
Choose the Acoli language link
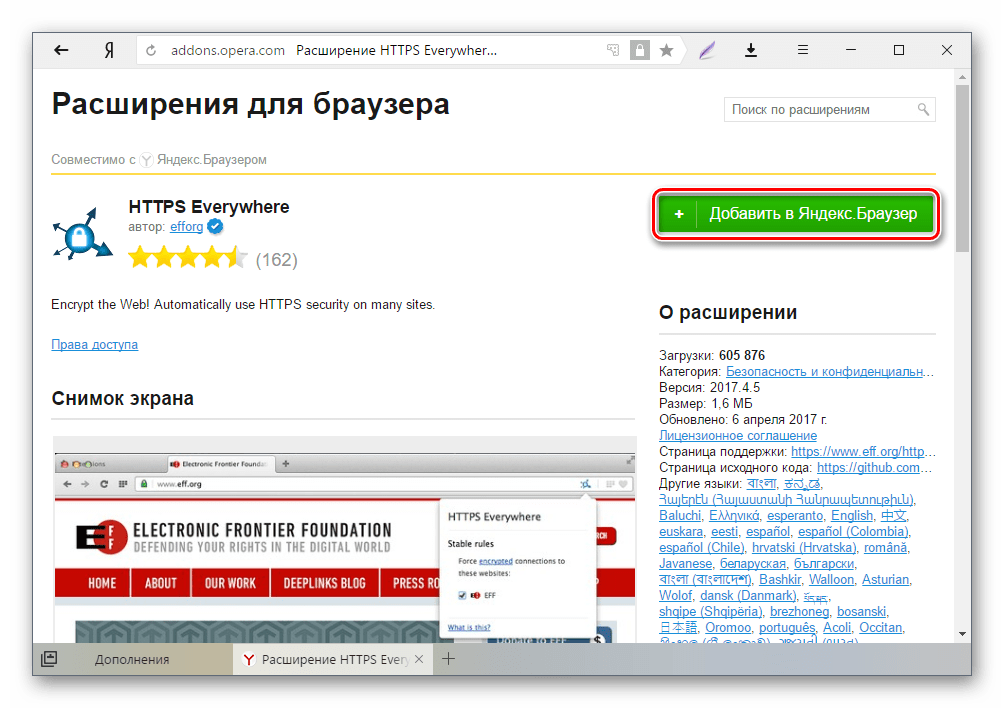(837, 627)
